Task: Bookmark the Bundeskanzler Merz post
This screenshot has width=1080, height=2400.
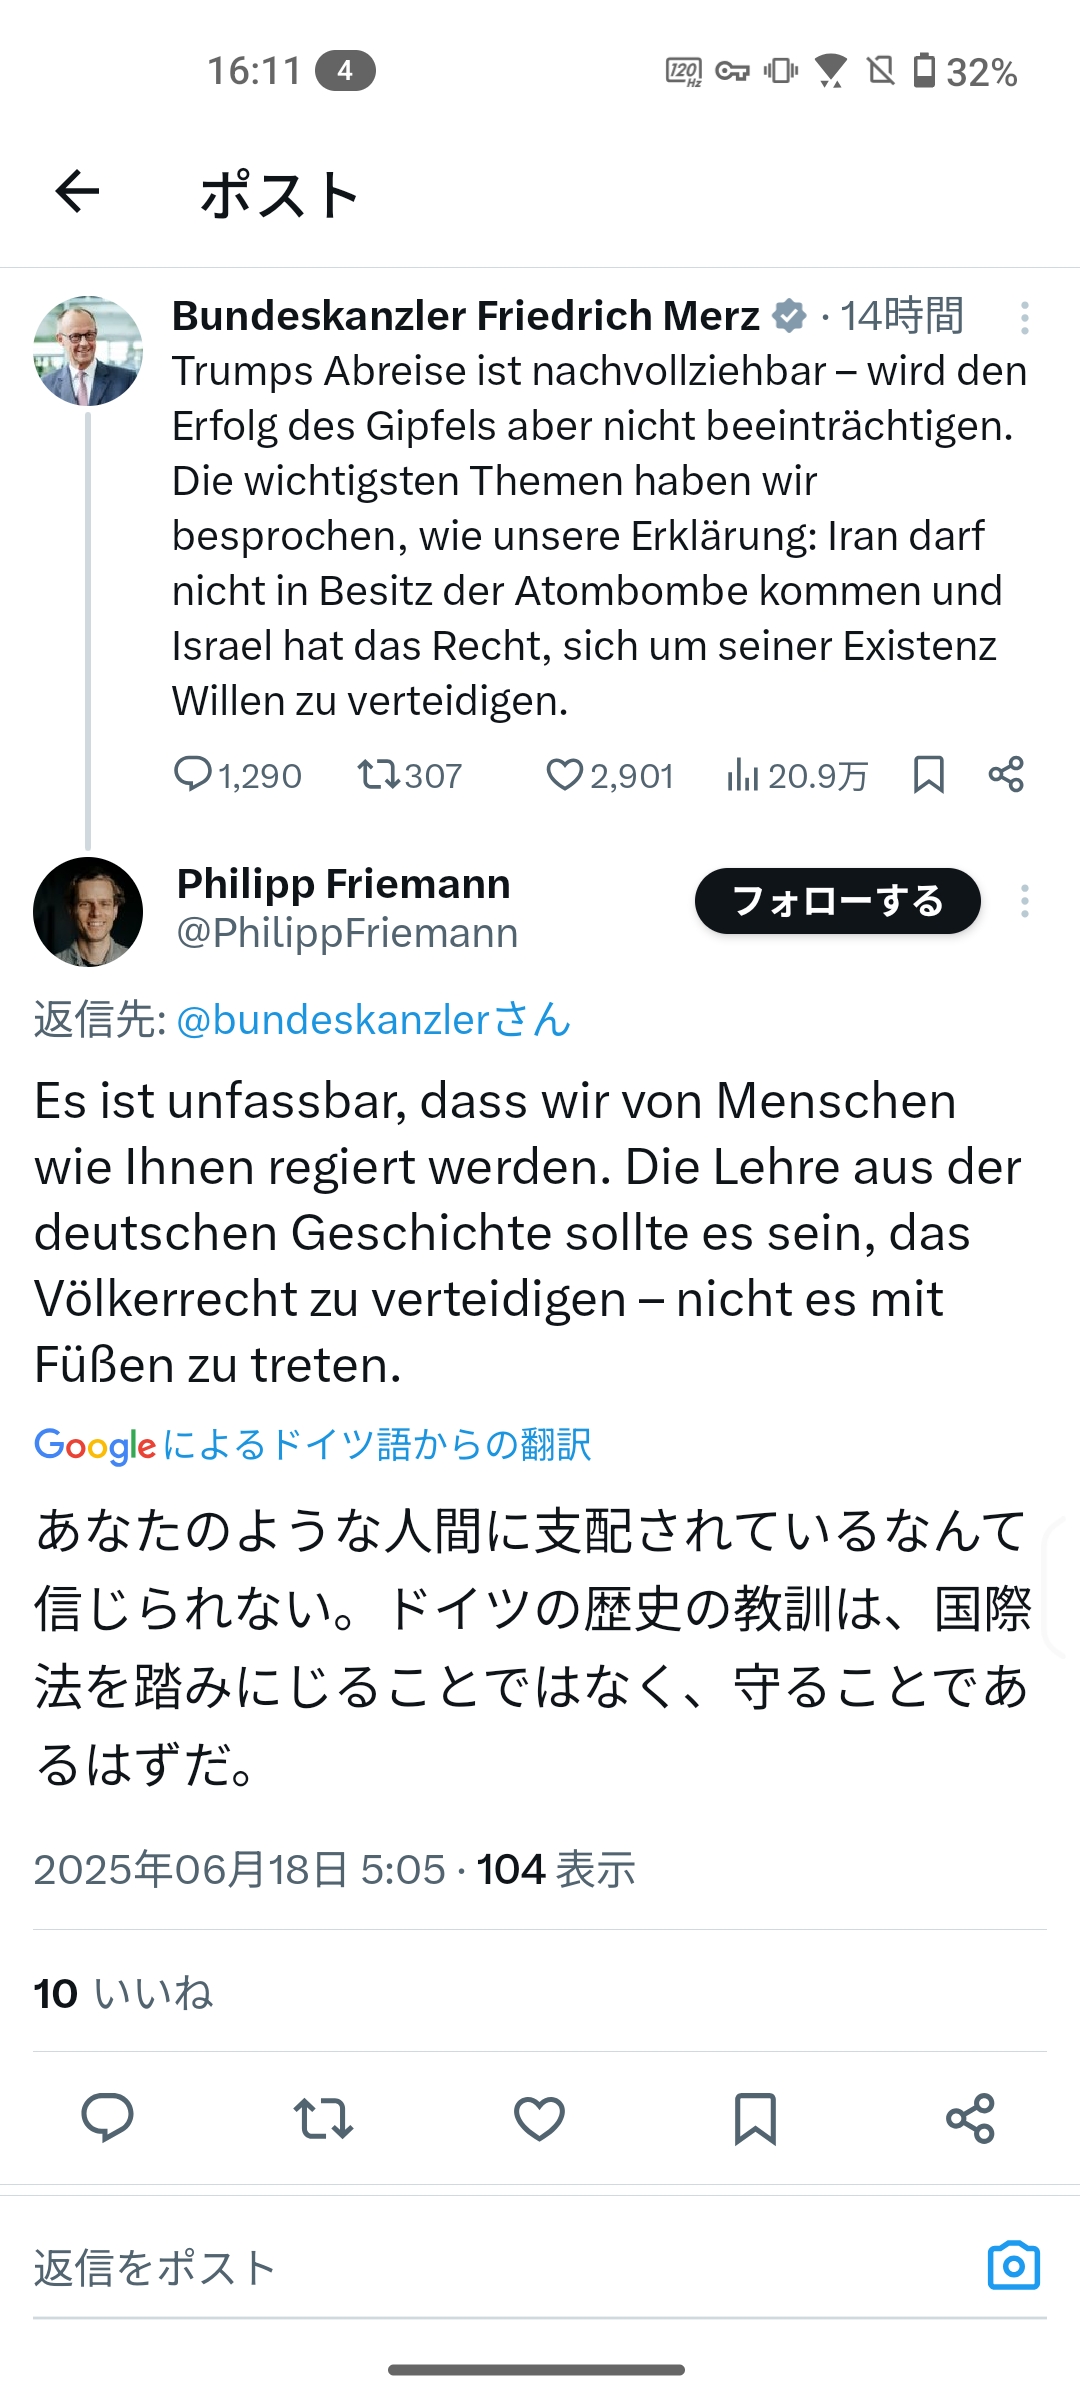Action: point(929,775)
